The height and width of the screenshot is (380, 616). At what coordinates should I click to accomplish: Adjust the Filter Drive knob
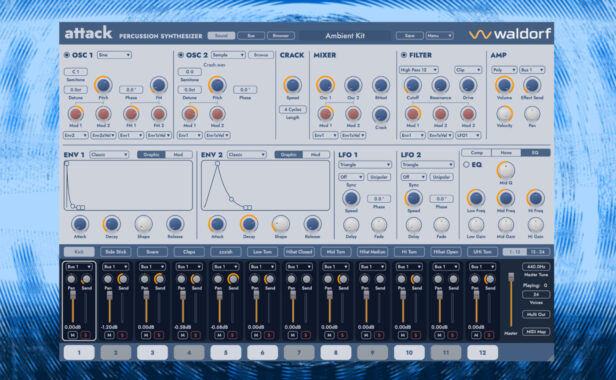[x=468, y=85]
